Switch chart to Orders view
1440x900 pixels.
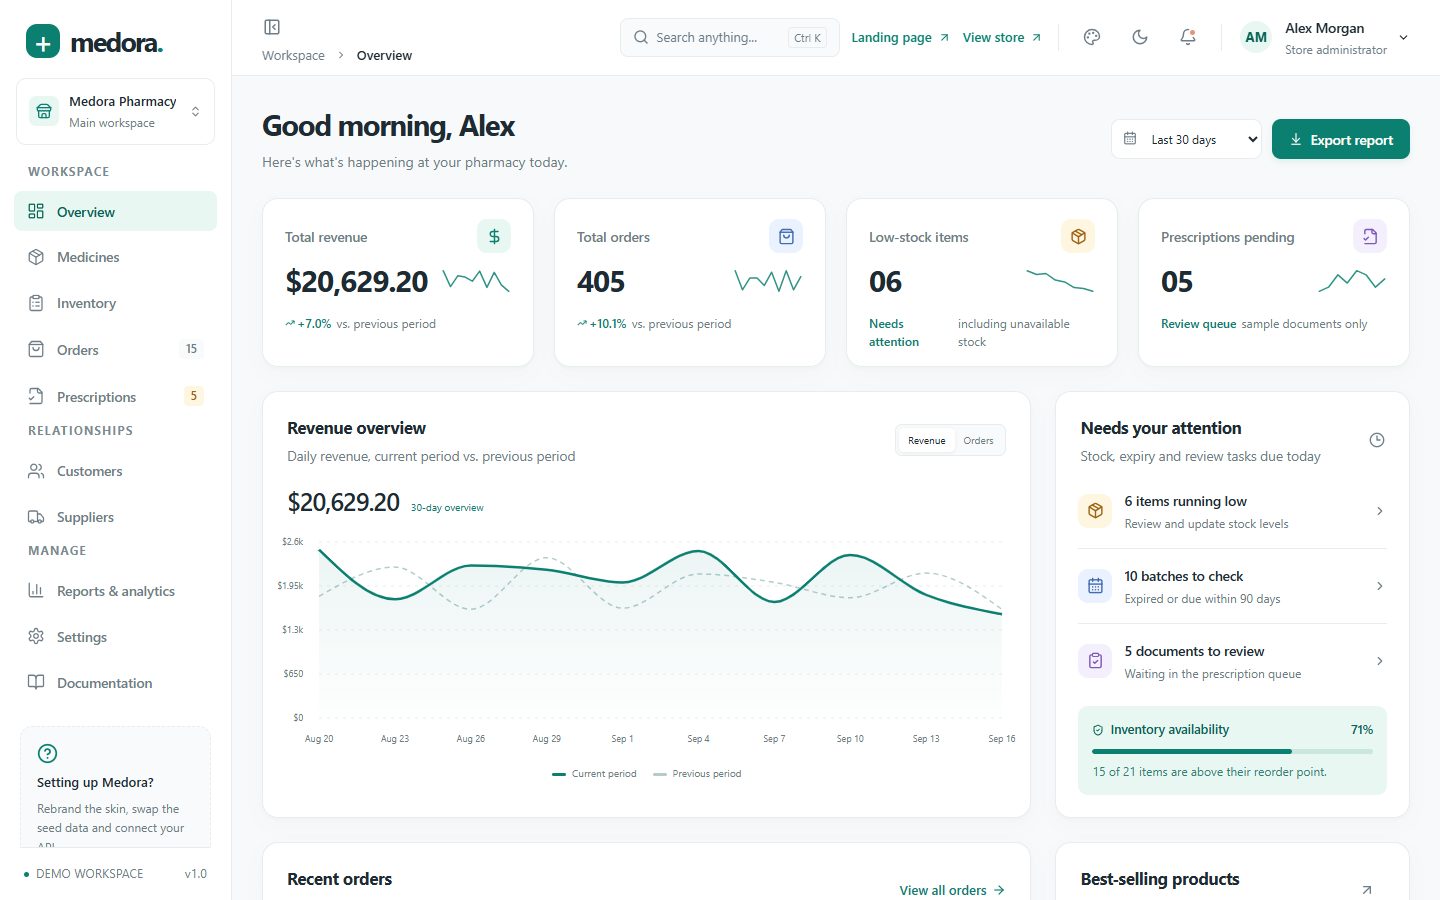pos(978,440)
